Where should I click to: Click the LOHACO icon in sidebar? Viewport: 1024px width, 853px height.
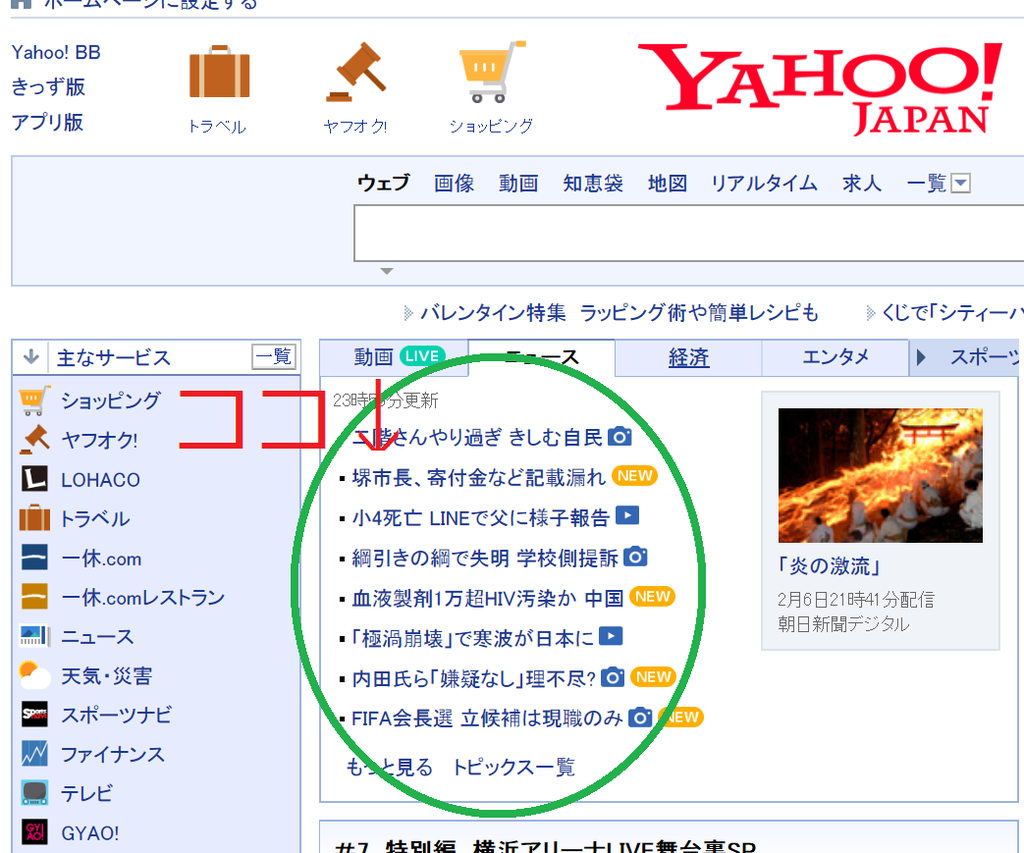coord(35,479)
